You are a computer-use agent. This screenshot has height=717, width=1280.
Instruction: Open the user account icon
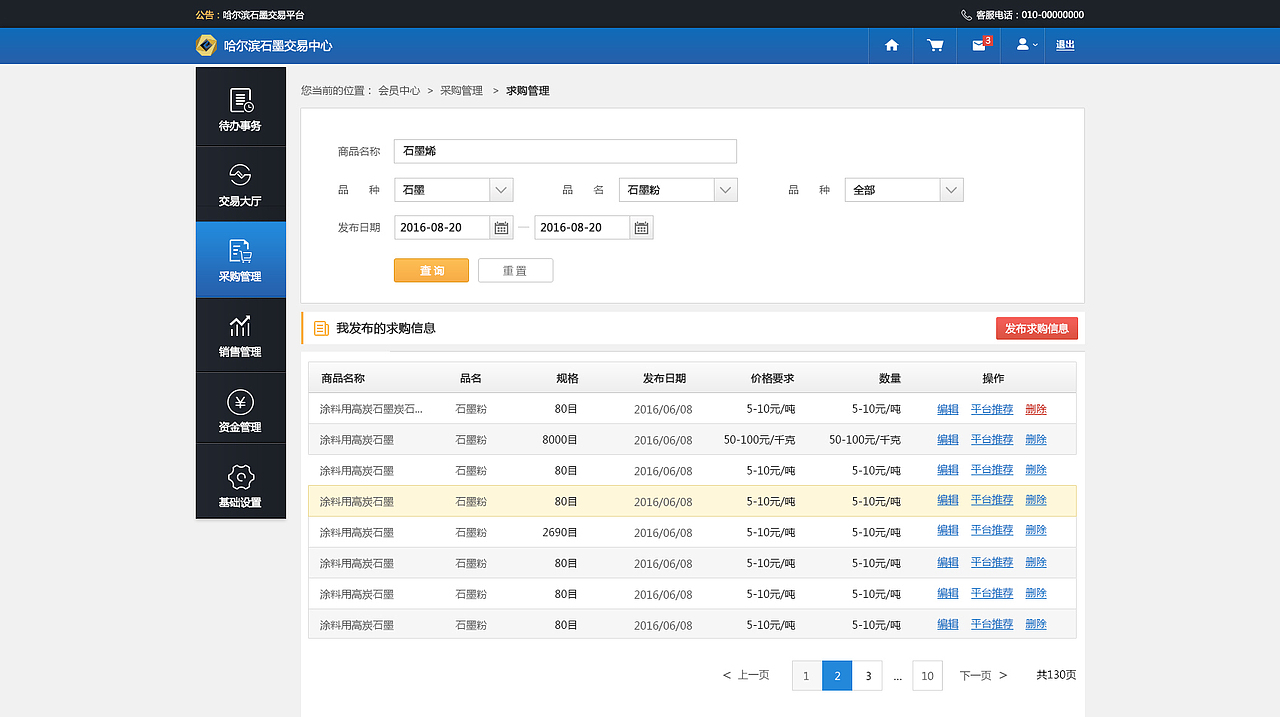(1020, 45)
